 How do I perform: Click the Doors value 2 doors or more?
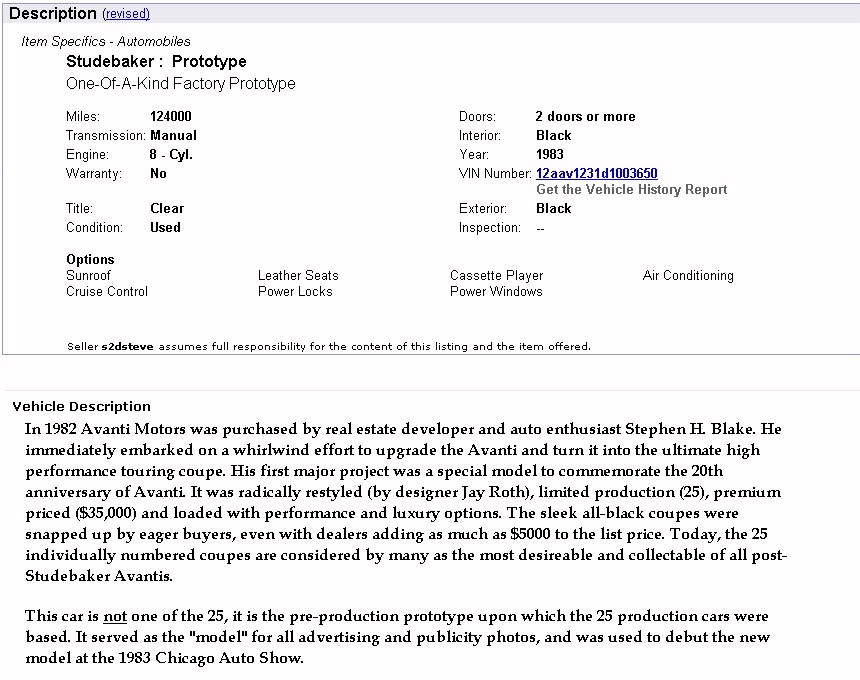click(x=586, y=116)
